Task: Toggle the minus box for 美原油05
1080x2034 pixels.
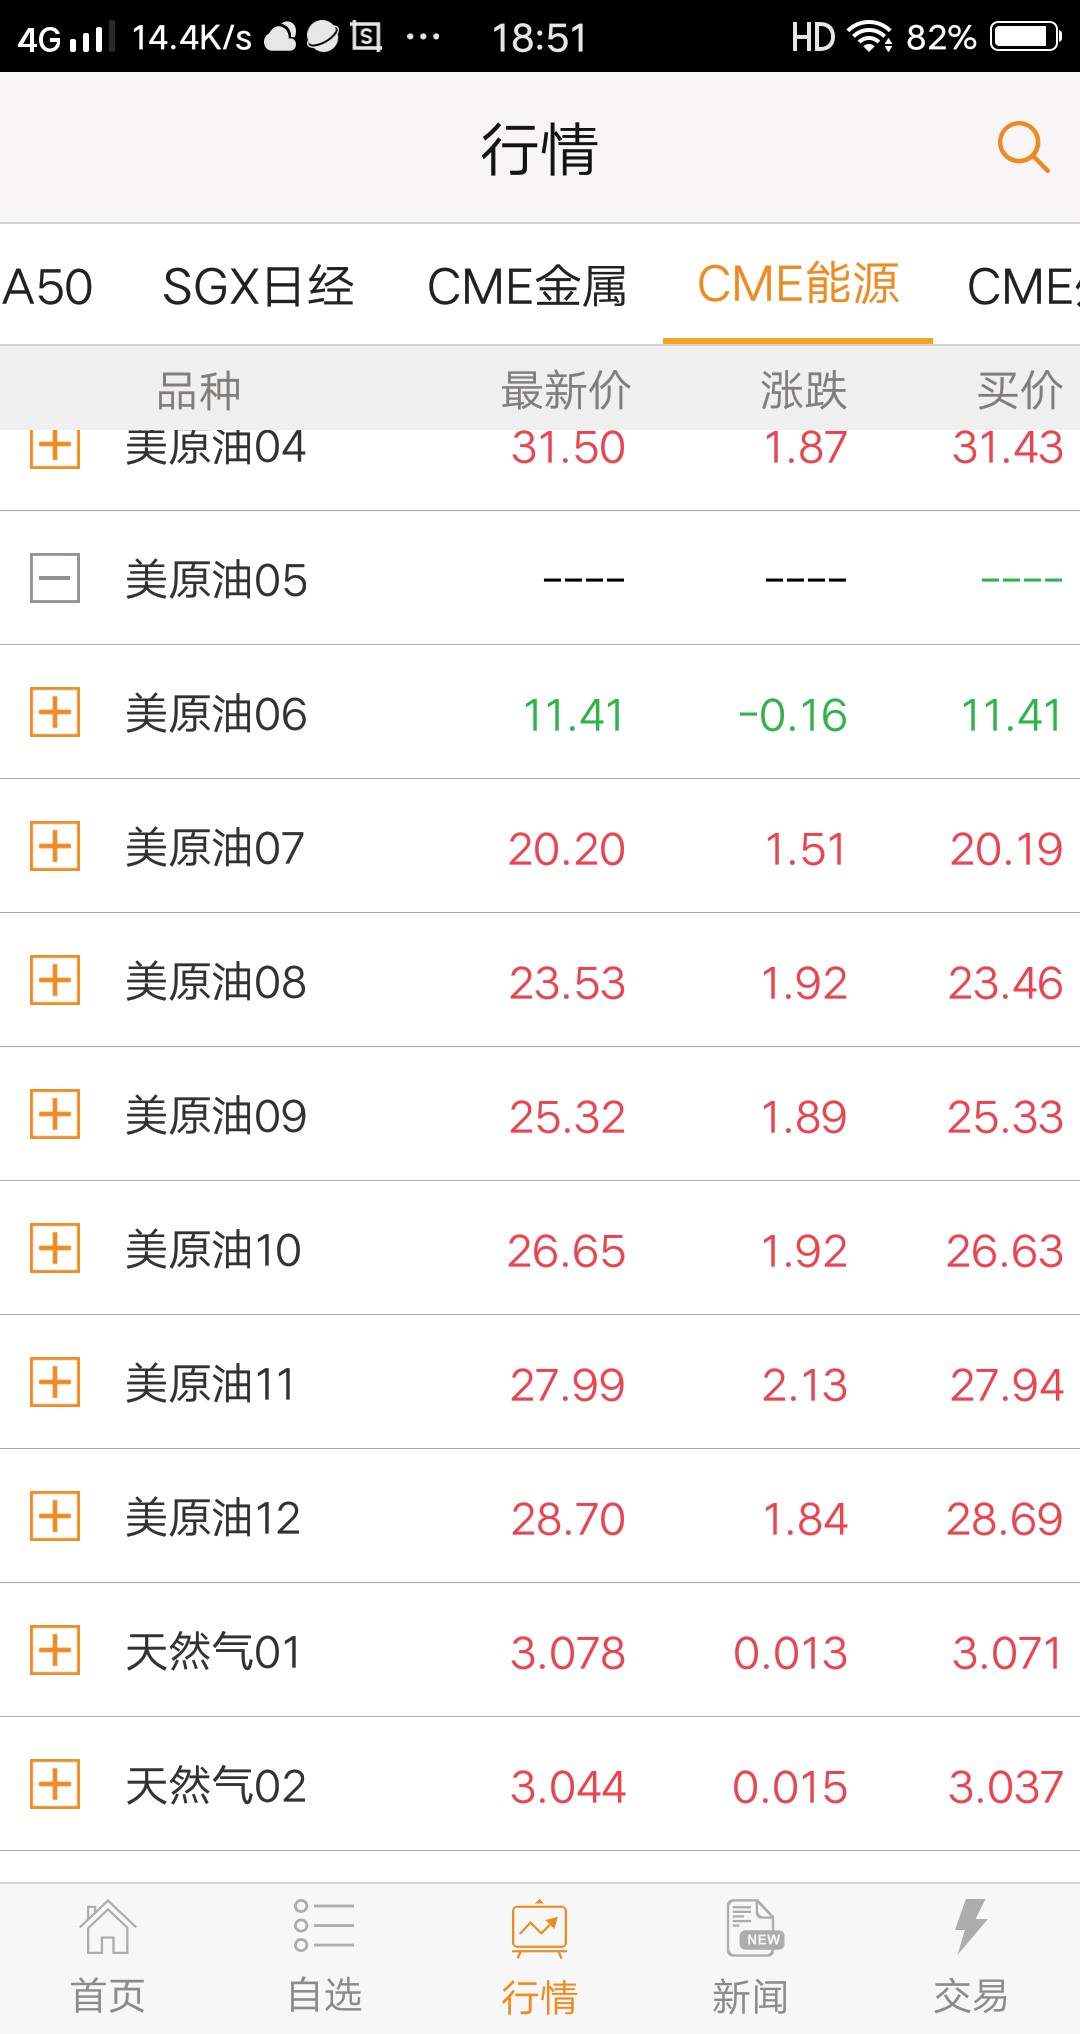Action: [55, 579]
